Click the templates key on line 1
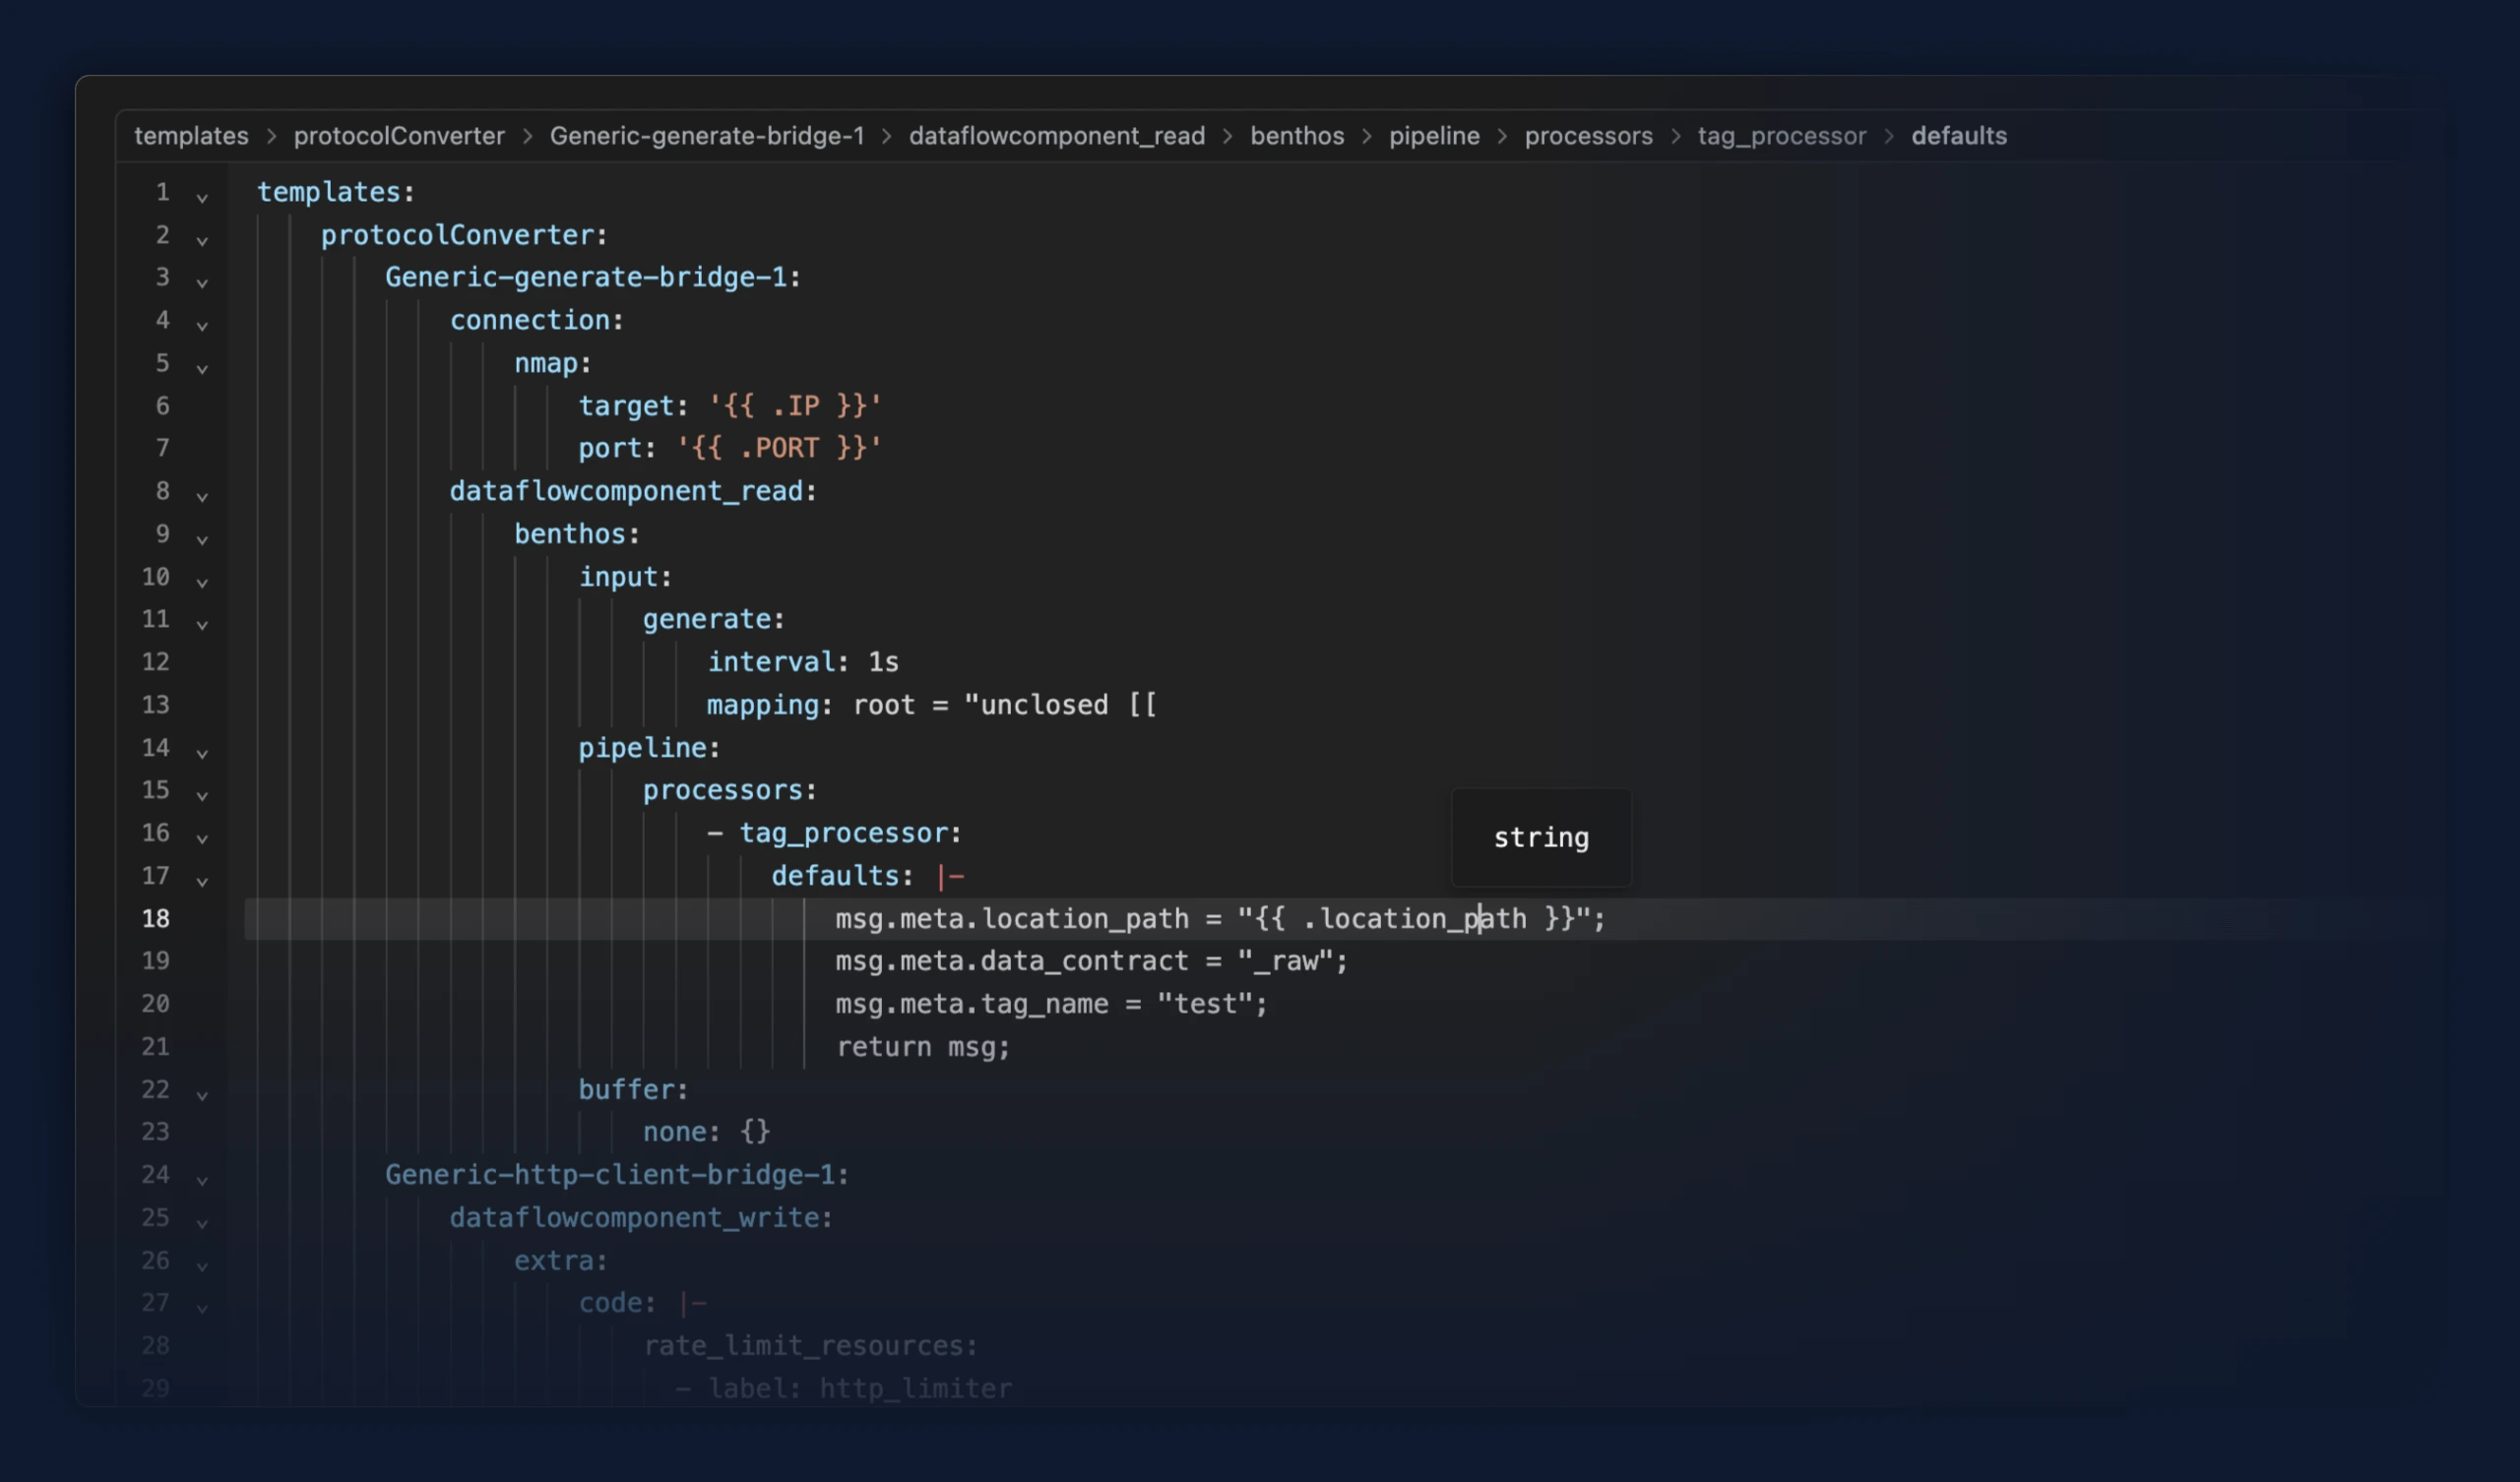This screenshot has width=2520, height=1482. coord(328,192)
